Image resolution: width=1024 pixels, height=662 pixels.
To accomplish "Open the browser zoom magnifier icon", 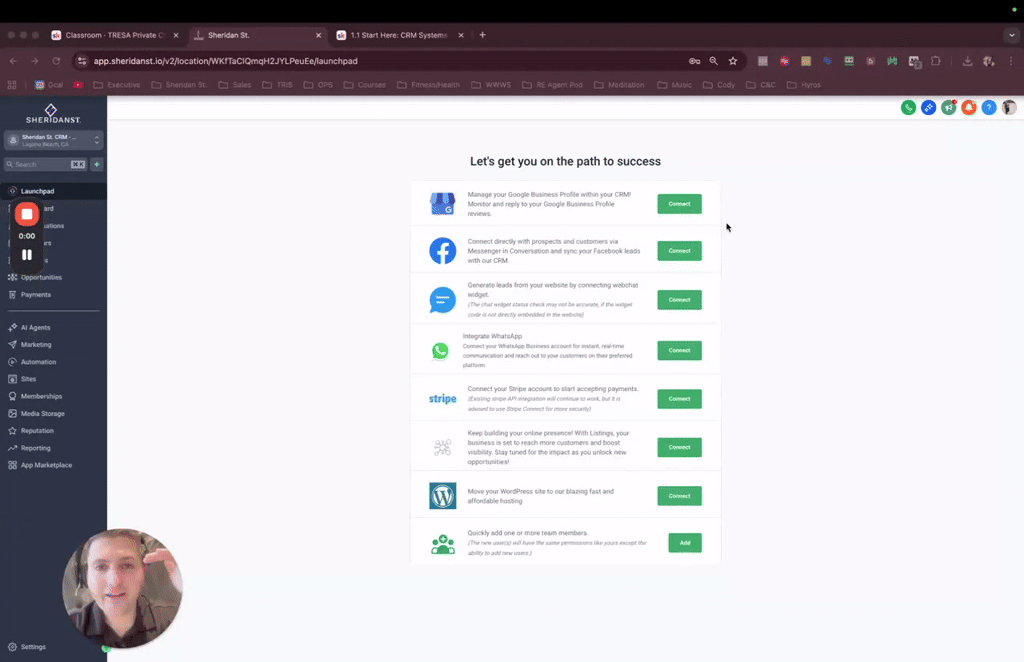I will coord(713,61).
